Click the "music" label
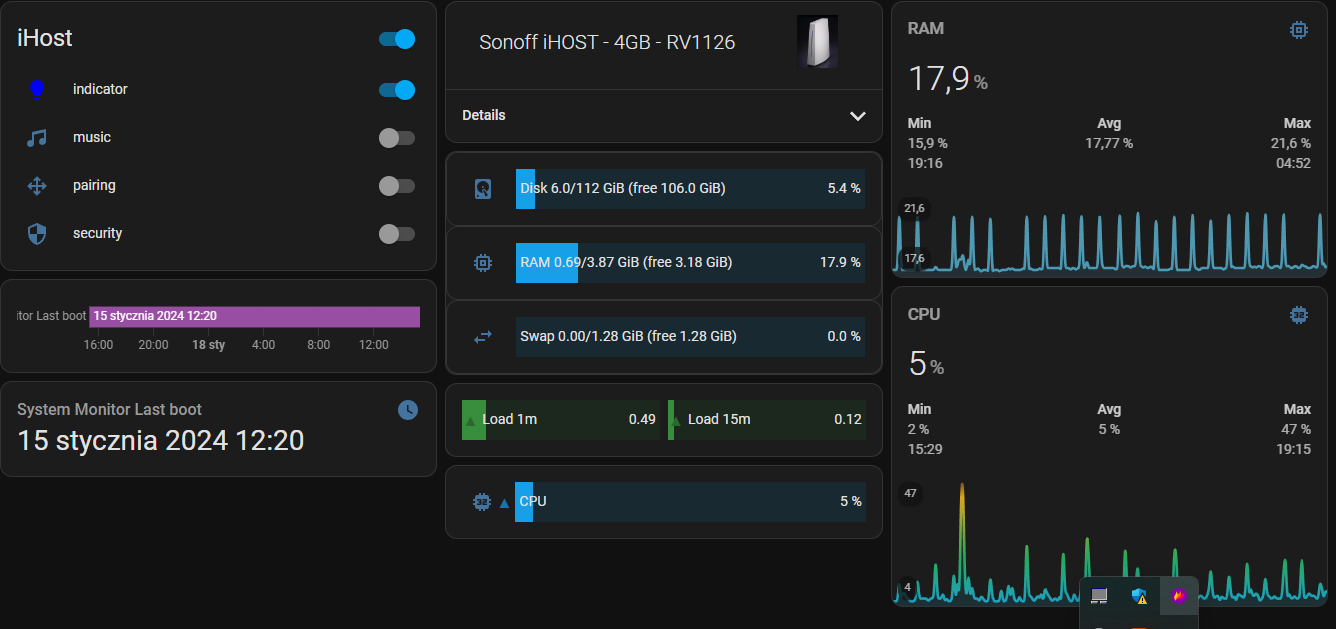This screenshot has width=1336, height=629. pyautogui.click(x=92, y=138)
